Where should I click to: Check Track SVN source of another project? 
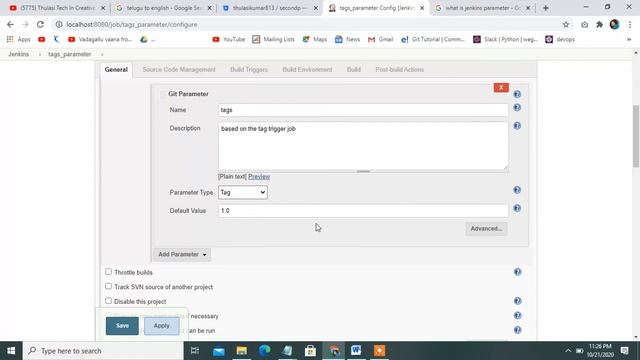[x=108, y=287]
